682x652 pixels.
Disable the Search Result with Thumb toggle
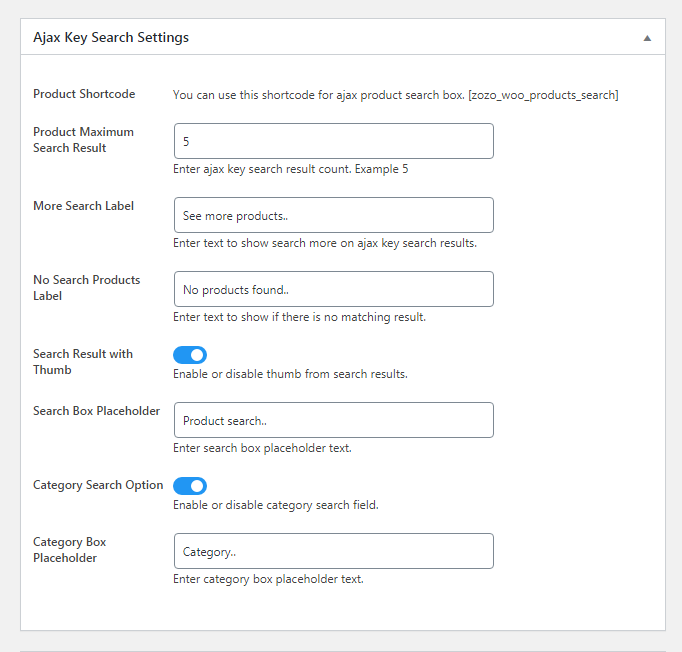click(190, 355)
